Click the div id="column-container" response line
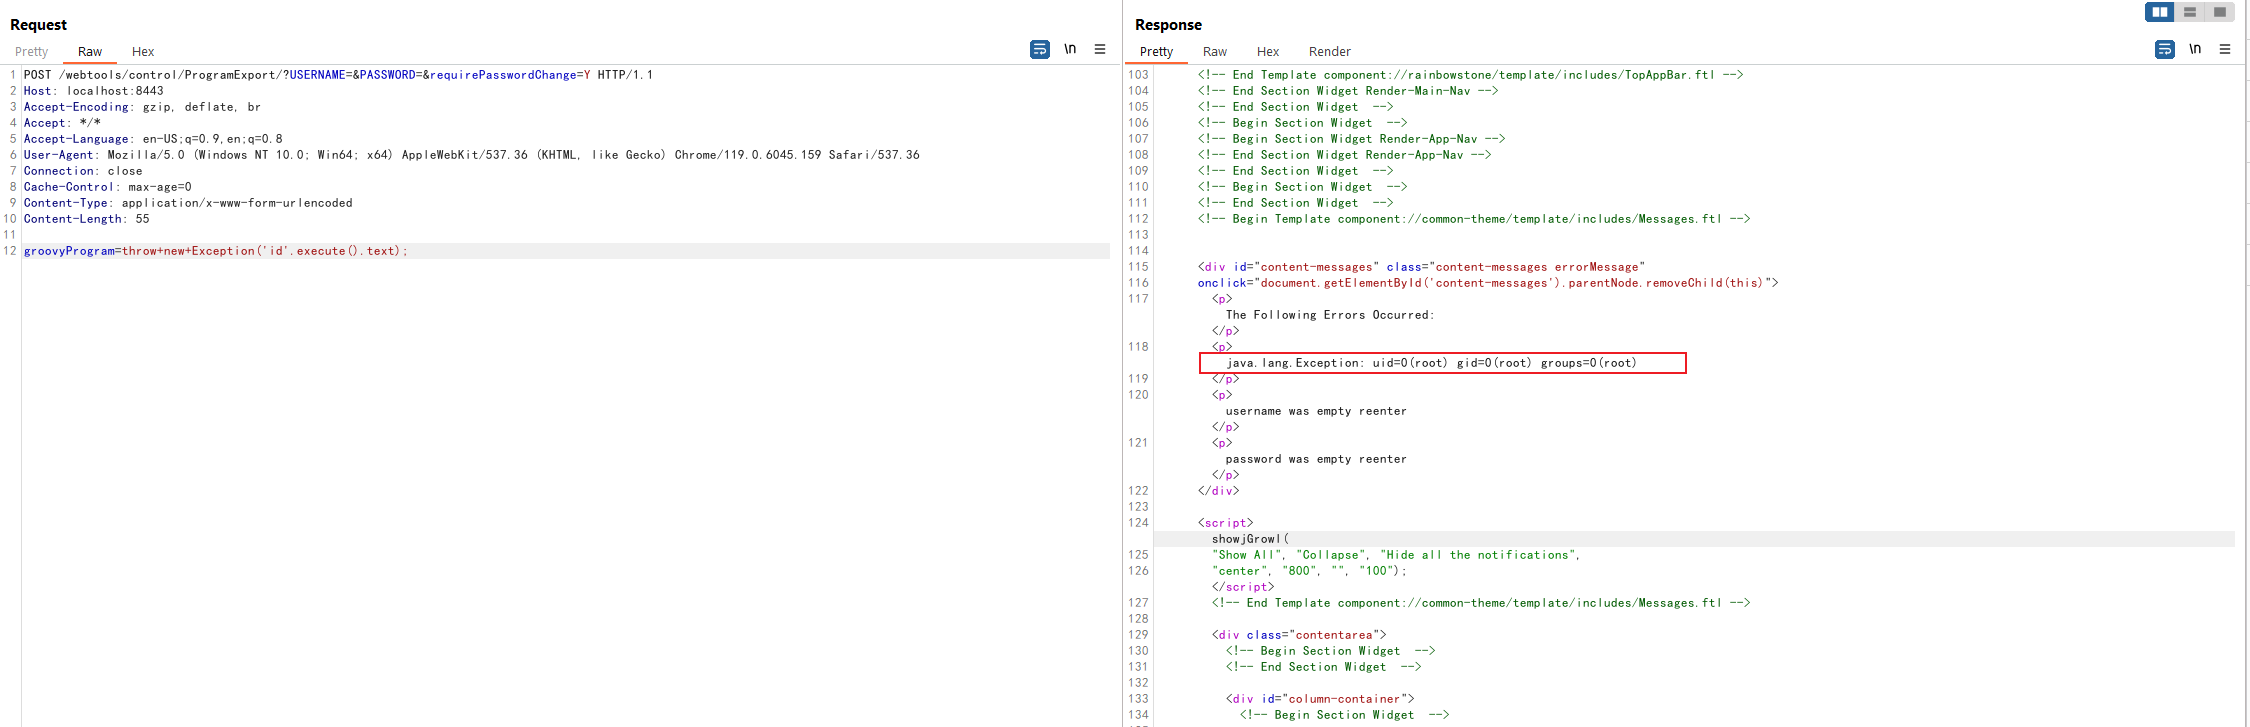Image resolution: width=2250 pixels, height=727 pixels. pos(1320,699)
